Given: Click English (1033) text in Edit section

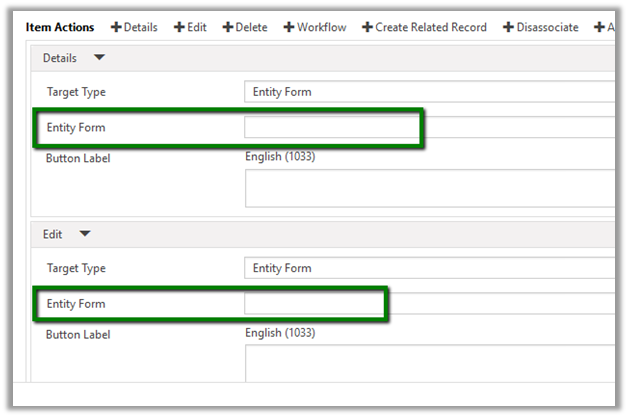Looking at the screenshot, I should pos(281,332).
